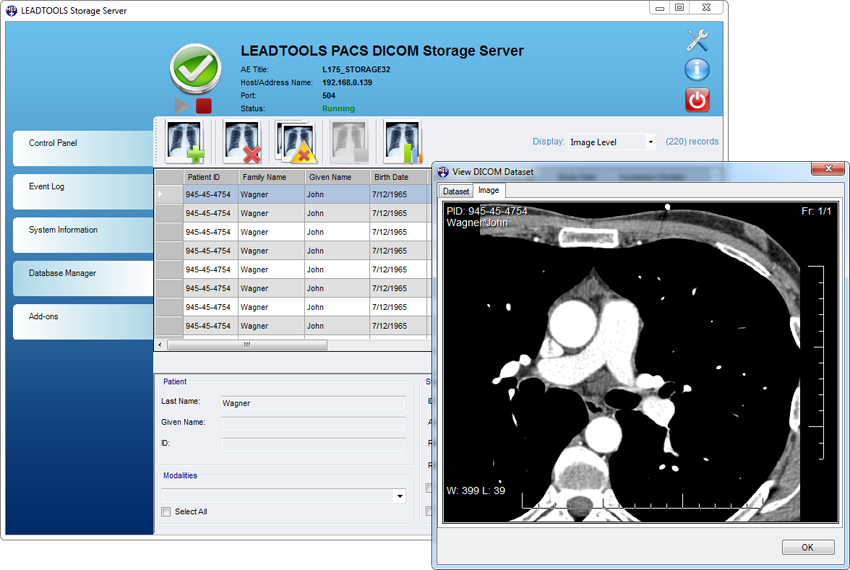The width and height of the screenshot is (850, 570).
Task: Enable the Select All modalities checkbox
Action: click(167, 512)
